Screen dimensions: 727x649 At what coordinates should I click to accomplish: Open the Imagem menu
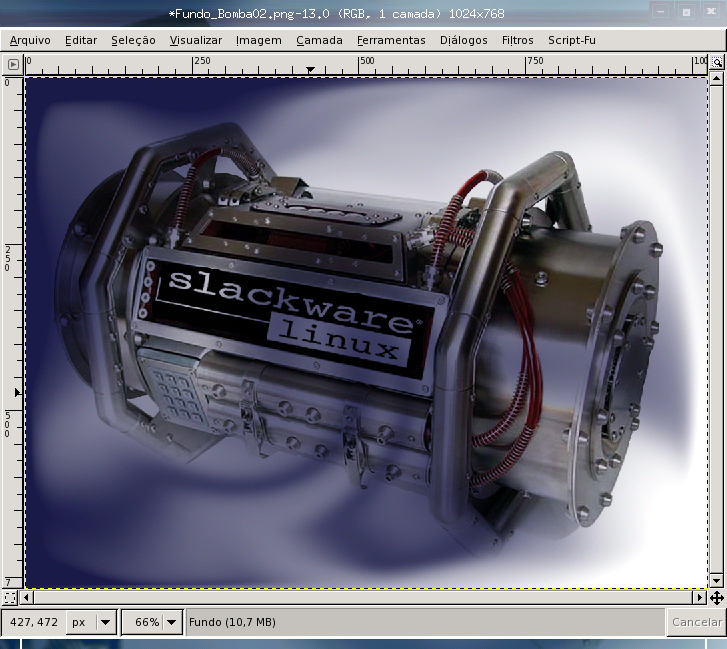pos(258,40)
